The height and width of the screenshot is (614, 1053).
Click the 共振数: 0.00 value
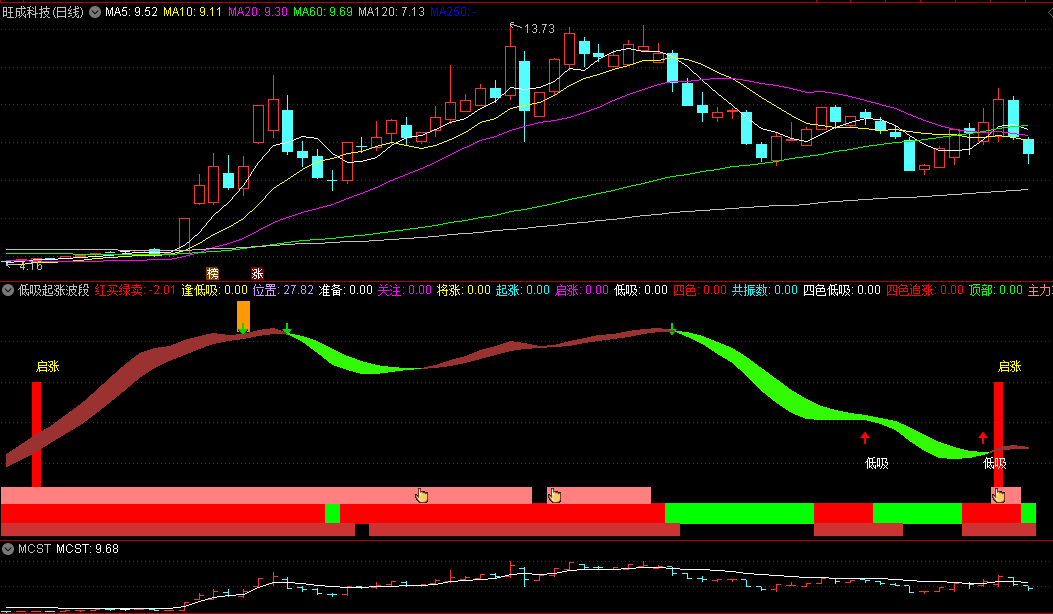pyautogui.click(x=765, y=290)
